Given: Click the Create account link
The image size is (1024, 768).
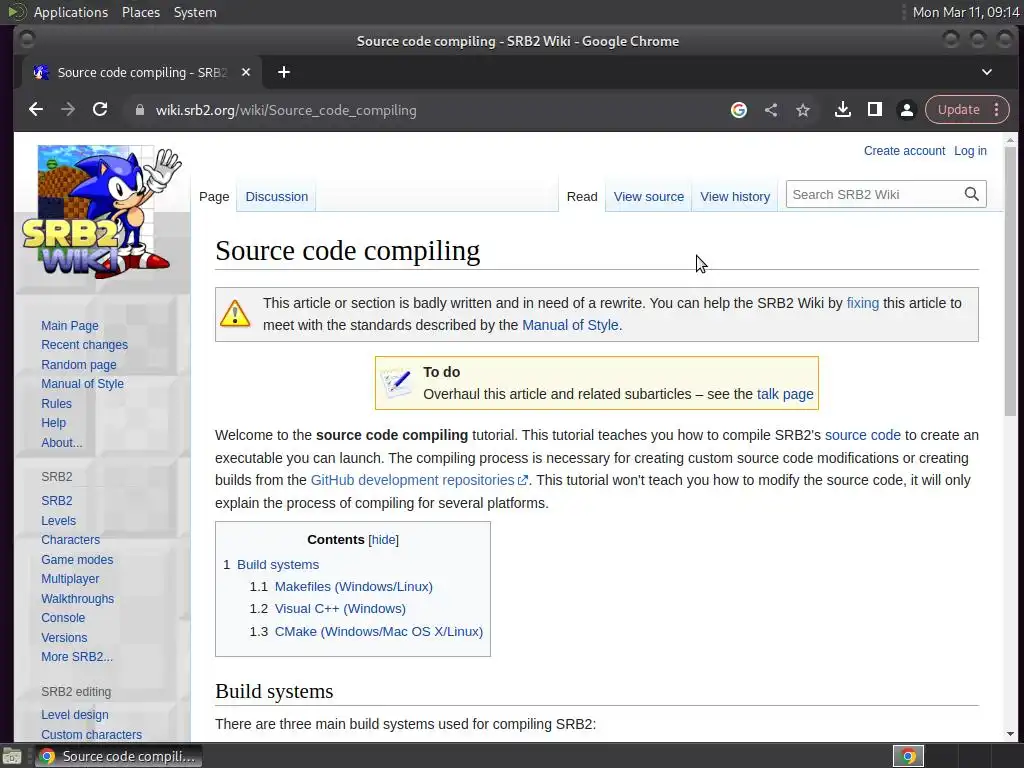Looking at the screenshot, I should coord(904,151).
